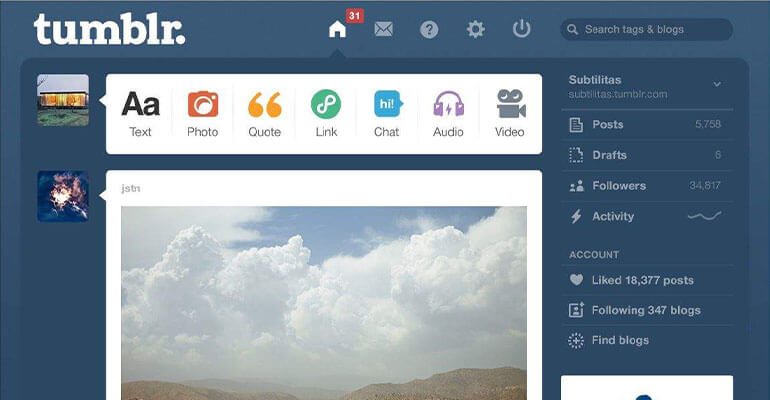The height and width of the screenshot is (400, 770).
Task: Create a new Photo post
Action: [202, 113]
